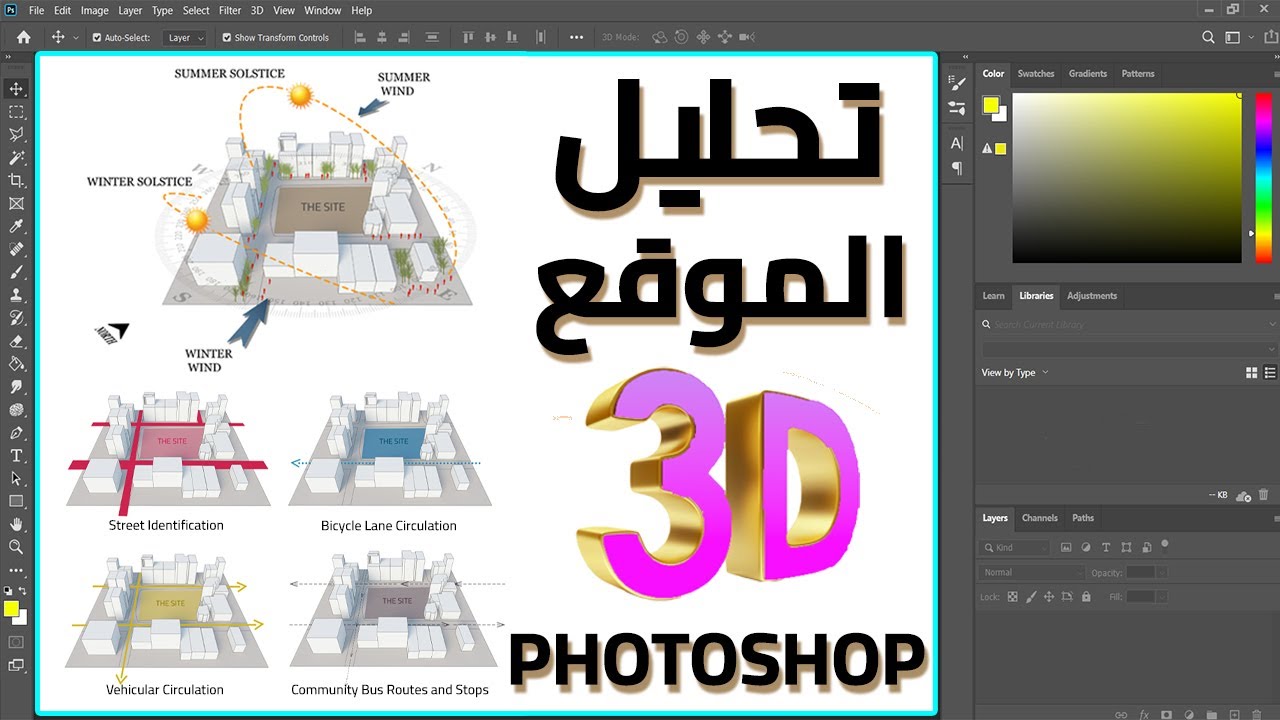This screenshot has height=720, width=1280.
Task: Toggle lock all padlock icon
Action: (x=1085, y=596)
